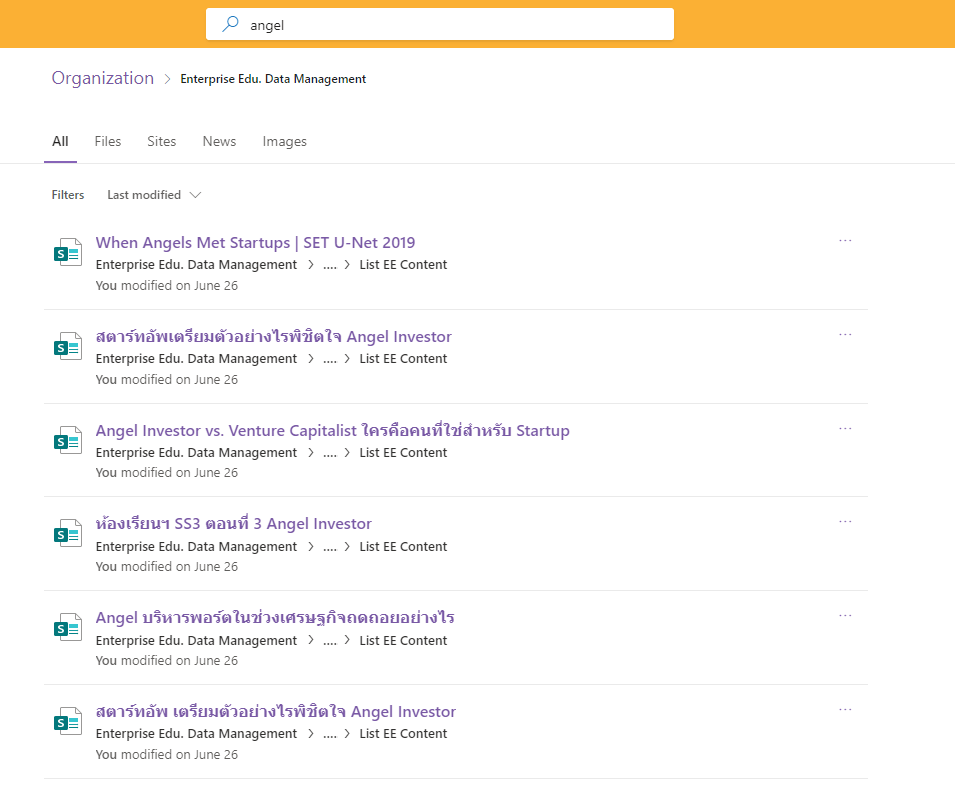Switch to the News tab
The height and width of the screenshot is (787, 955).
click(x=219, y=141)
